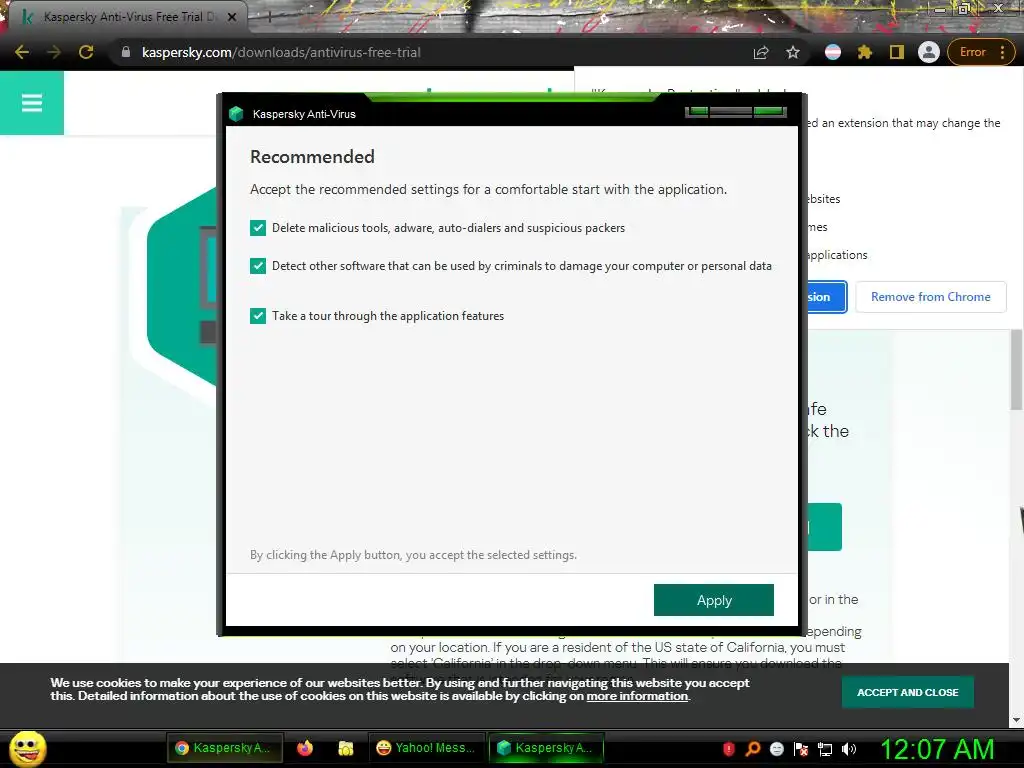Go forward in the Chrome browser
1024x768 pixels.
click(54, 52)
